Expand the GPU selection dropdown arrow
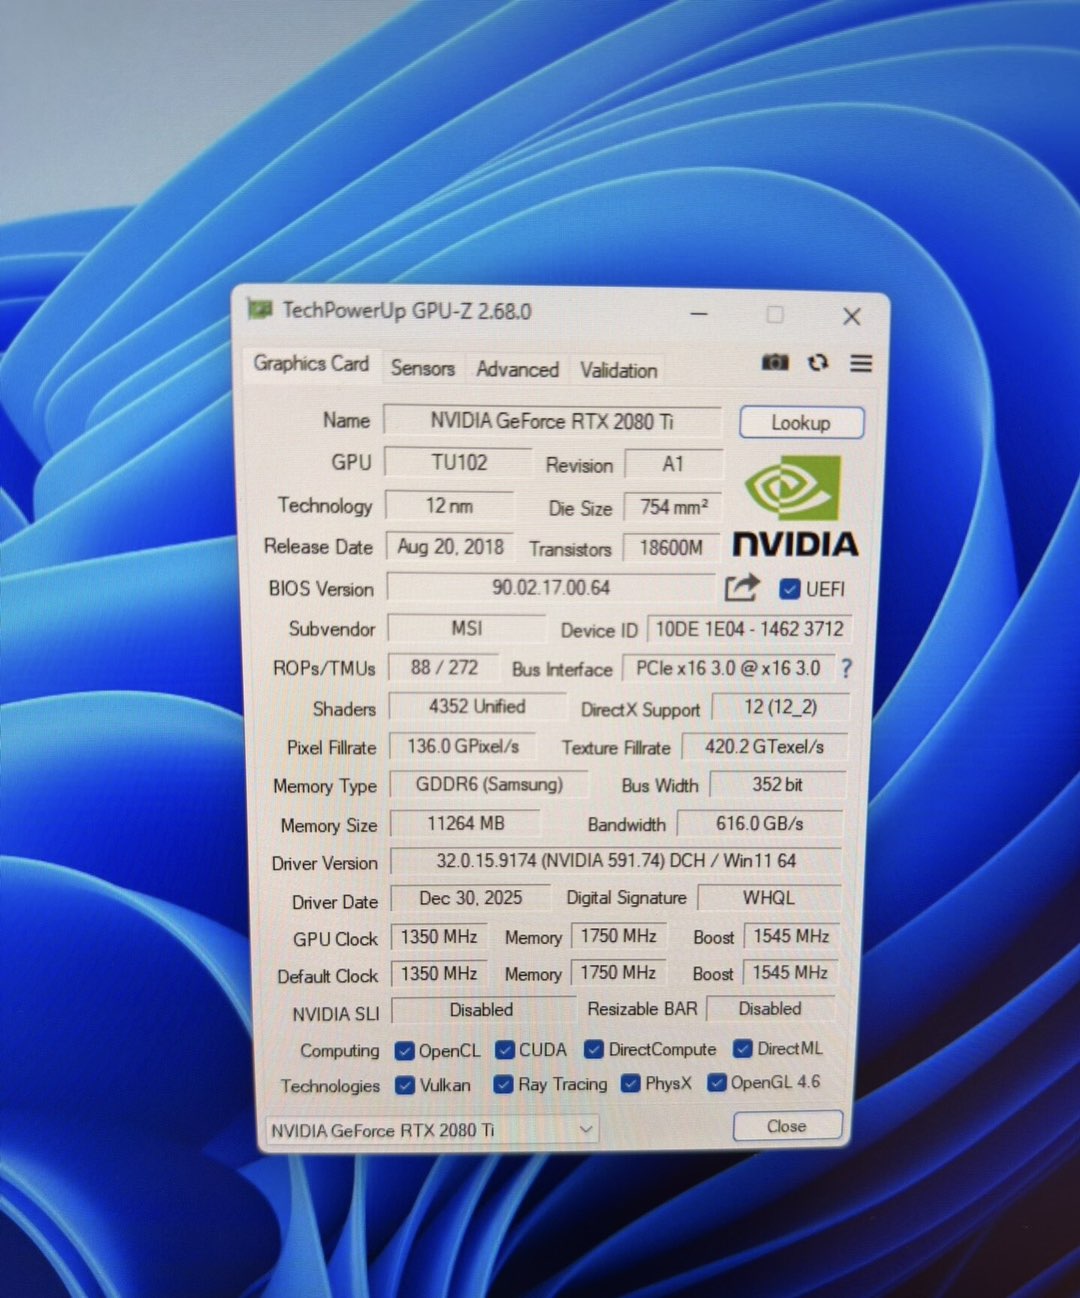 586,1129
